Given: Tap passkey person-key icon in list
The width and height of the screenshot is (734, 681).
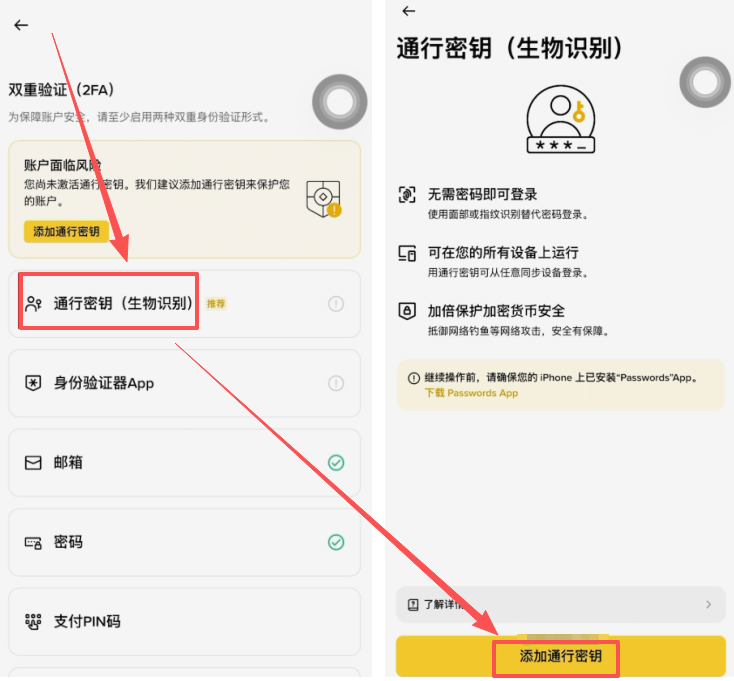Looking at the screenshot, I should coord(33,304).
